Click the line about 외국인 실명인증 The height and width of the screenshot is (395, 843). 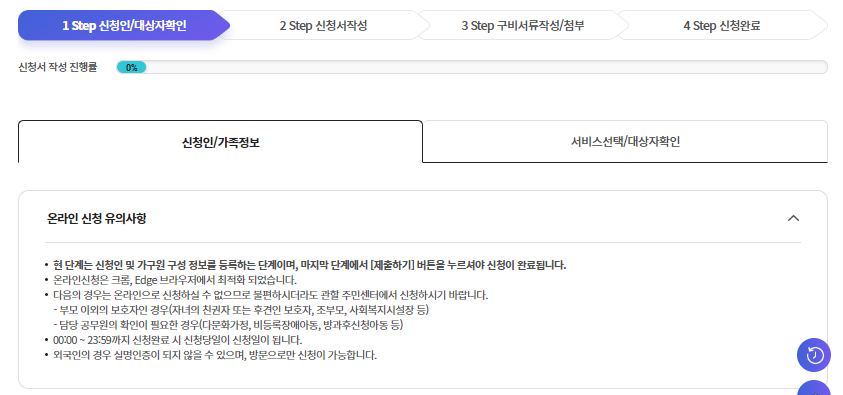coord(215,355)
